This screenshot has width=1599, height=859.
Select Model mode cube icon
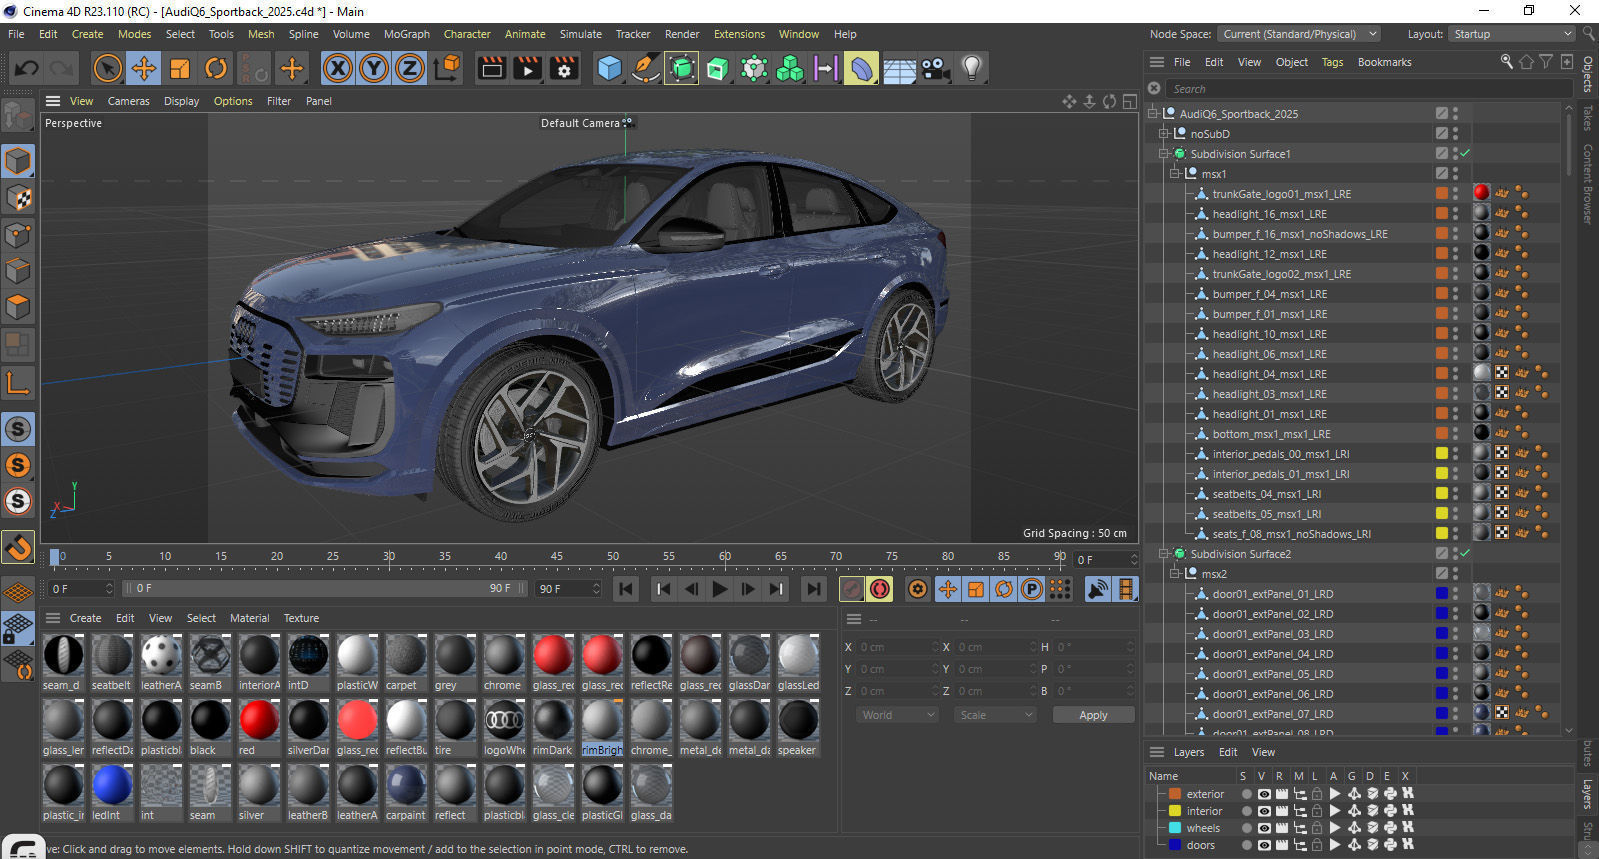click(x=18, y=161)
